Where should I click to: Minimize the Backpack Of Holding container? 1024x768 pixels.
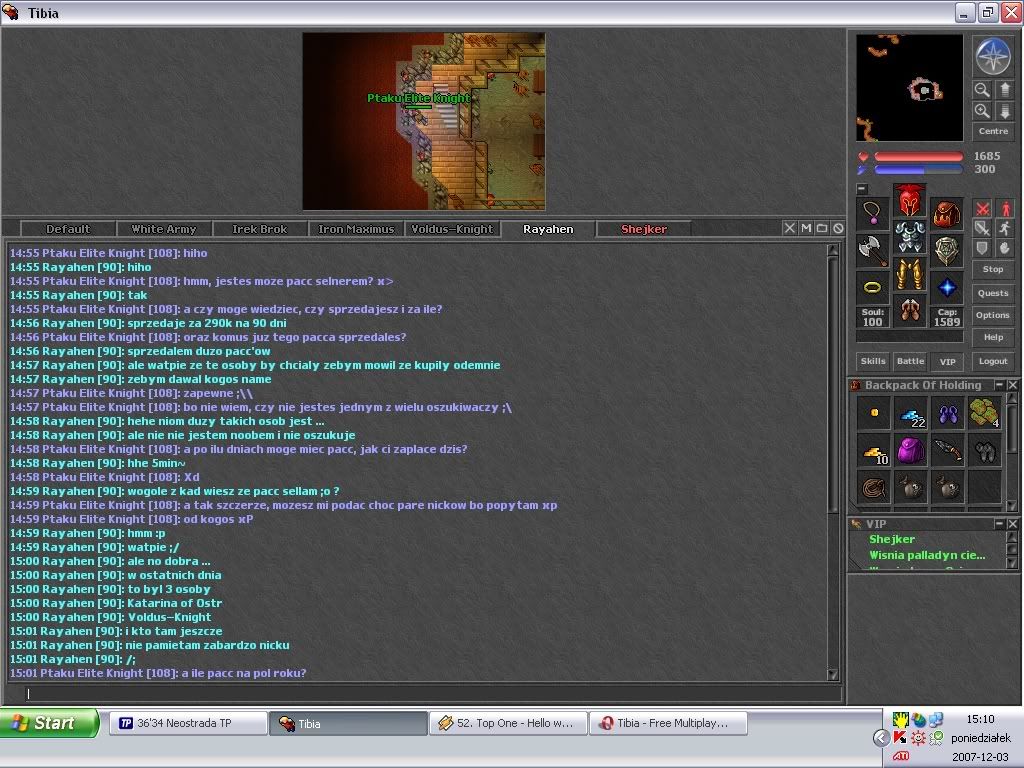click(999, 385)
